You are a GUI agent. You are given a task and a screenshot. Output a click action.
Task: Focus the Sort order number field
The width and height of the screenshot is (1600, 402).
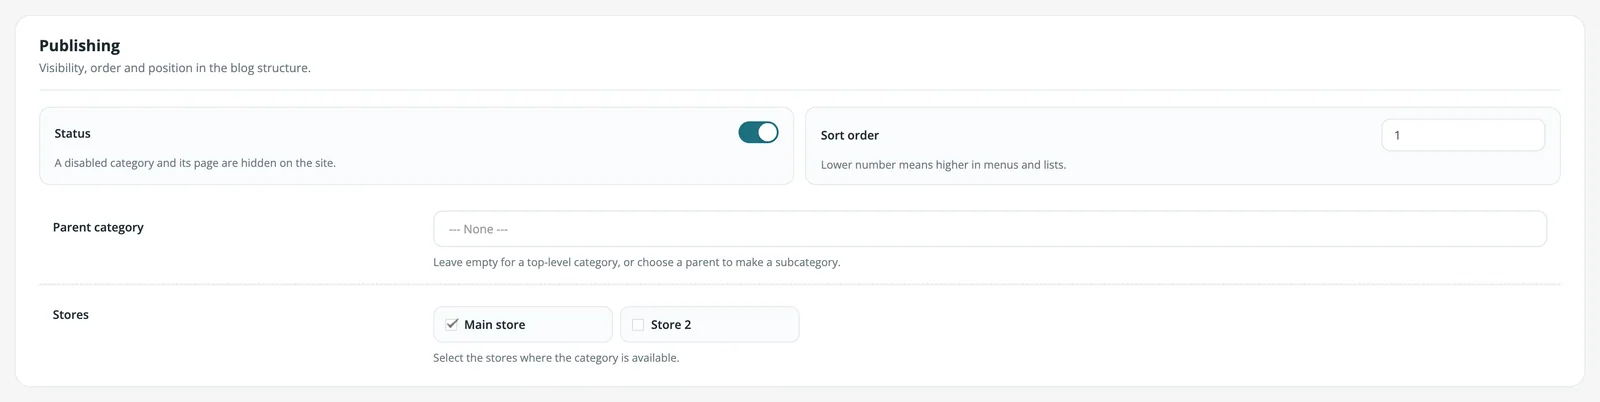pyautogui.click(x=1463, y=135)
